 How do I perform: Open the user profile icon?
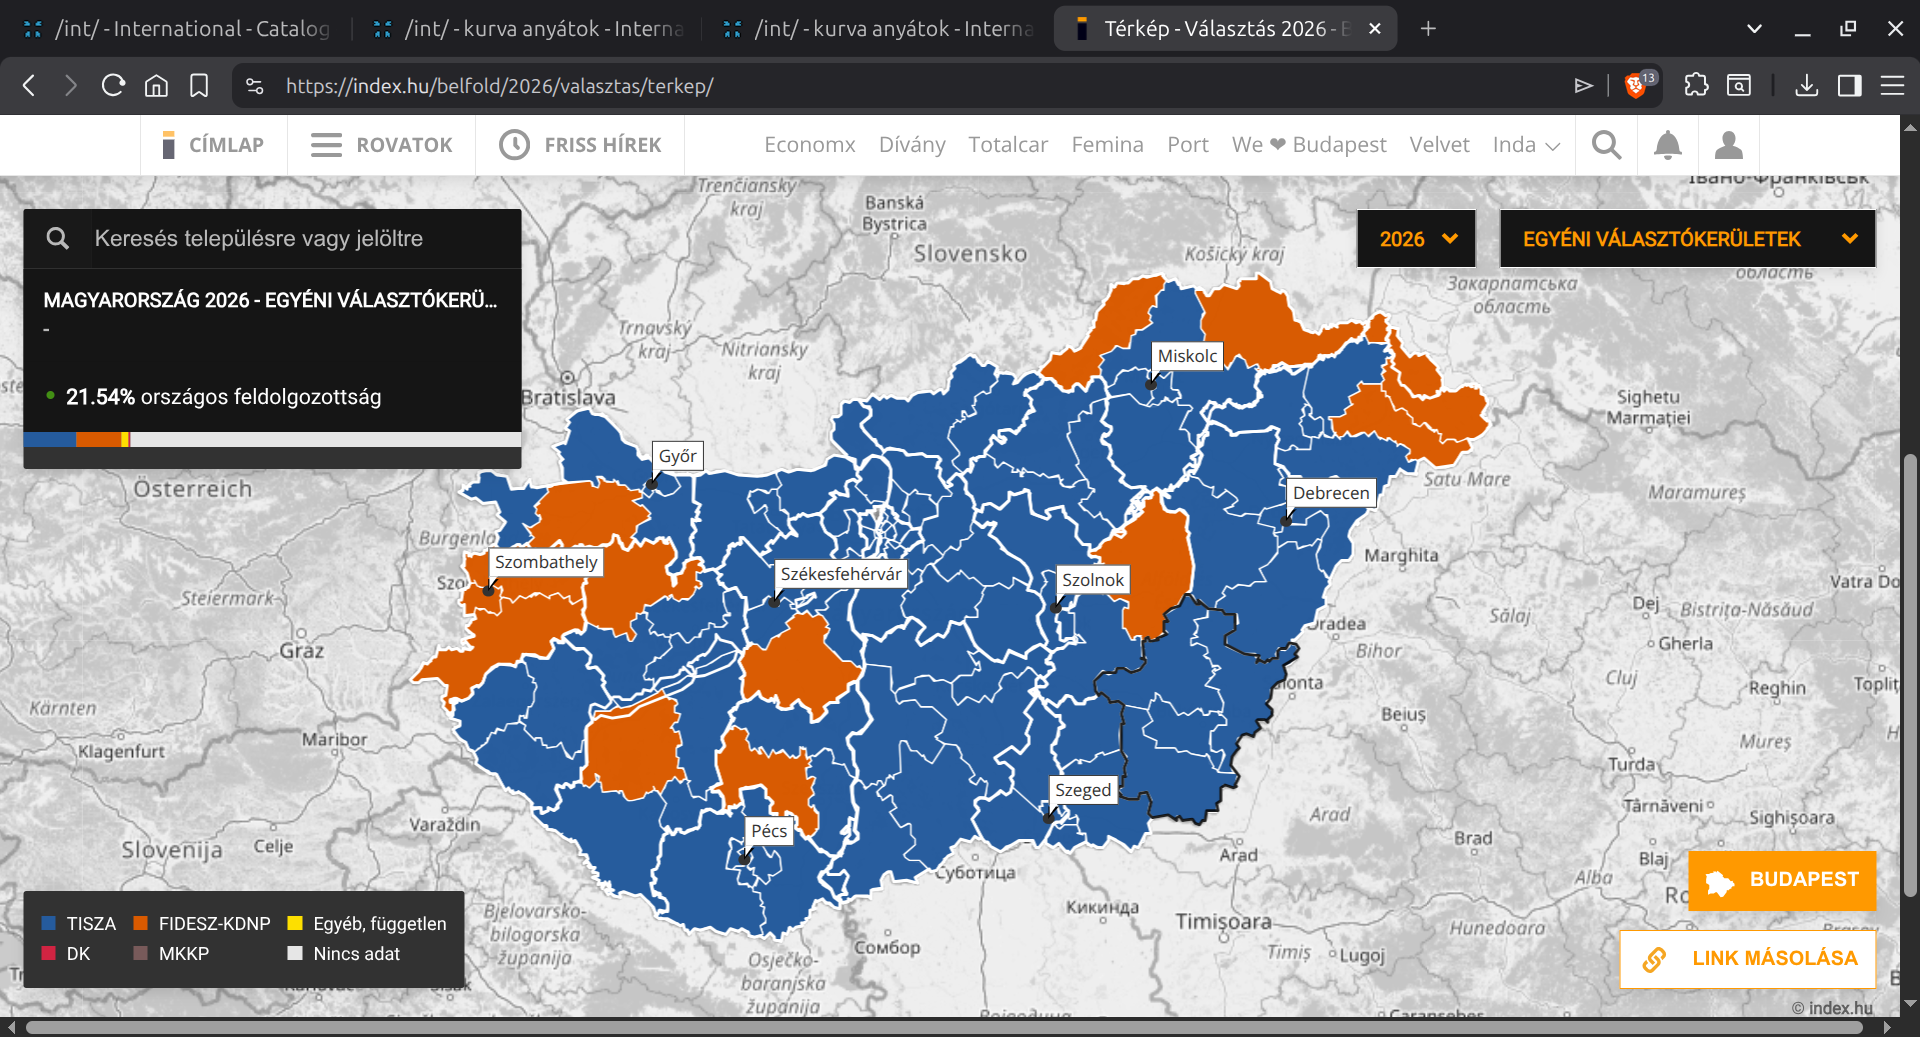pos(1729,145)
